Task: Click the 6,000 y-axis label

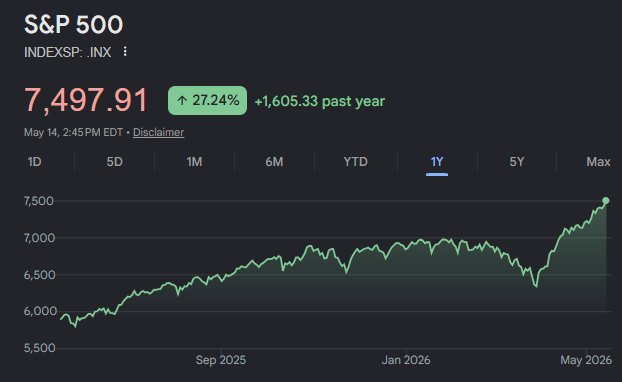Action: [40, 311]
